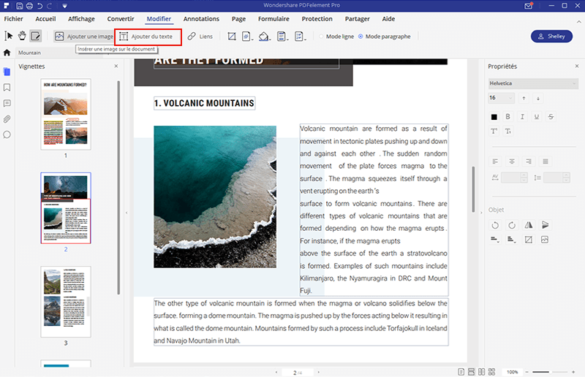Open the Protection tab

[317, 19]
